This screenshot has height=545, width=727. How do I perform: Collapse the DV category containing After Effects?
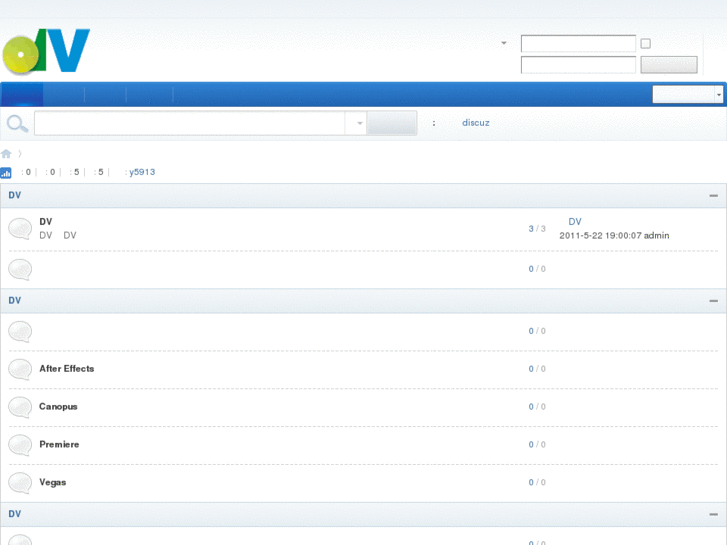[713, 301]
